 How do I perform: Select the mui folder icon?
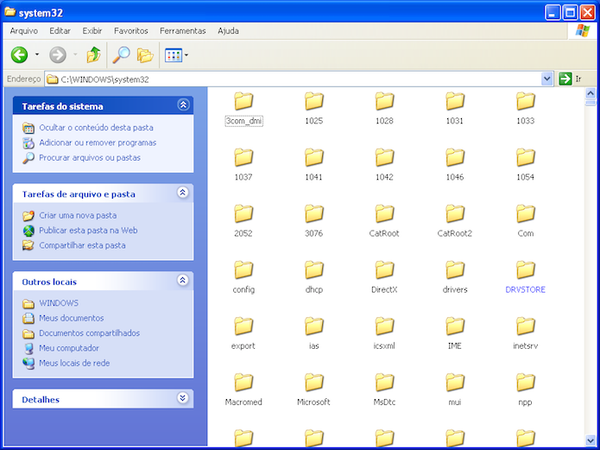click(455, 382)
